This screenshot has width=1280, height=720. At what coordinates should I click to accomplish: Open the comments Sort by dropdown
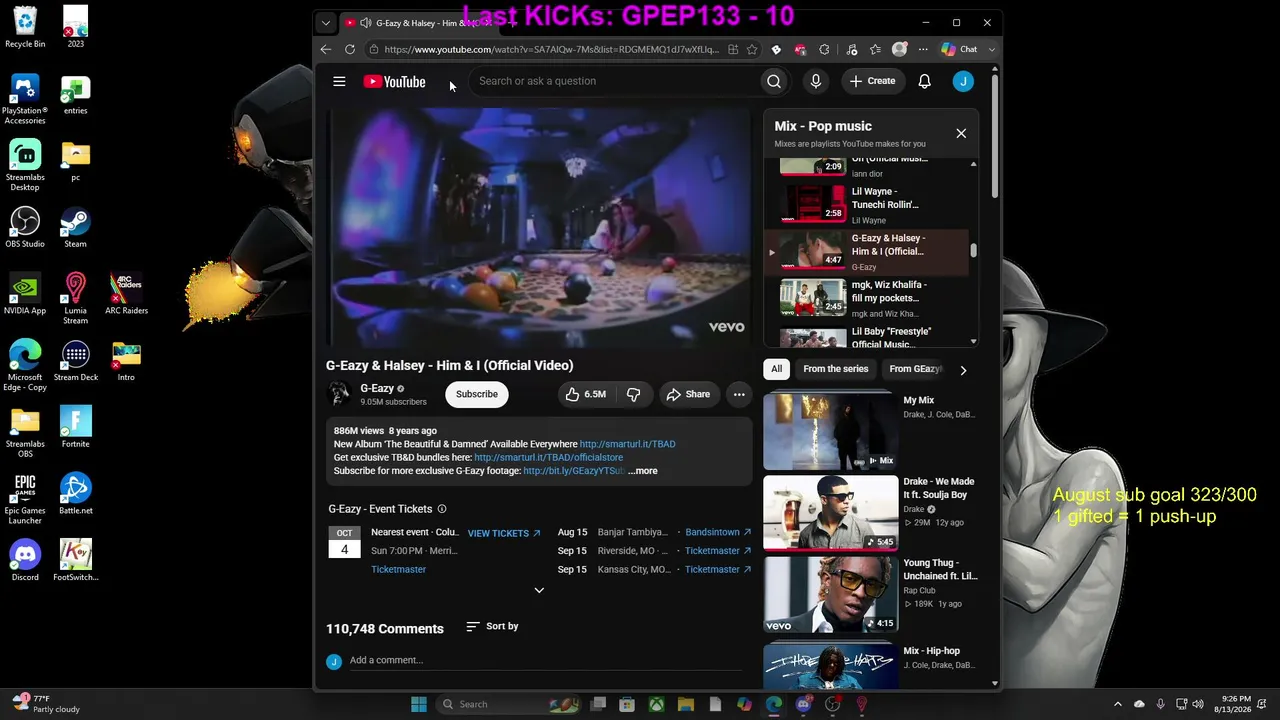pyautogui.click(x=492, y=626)
